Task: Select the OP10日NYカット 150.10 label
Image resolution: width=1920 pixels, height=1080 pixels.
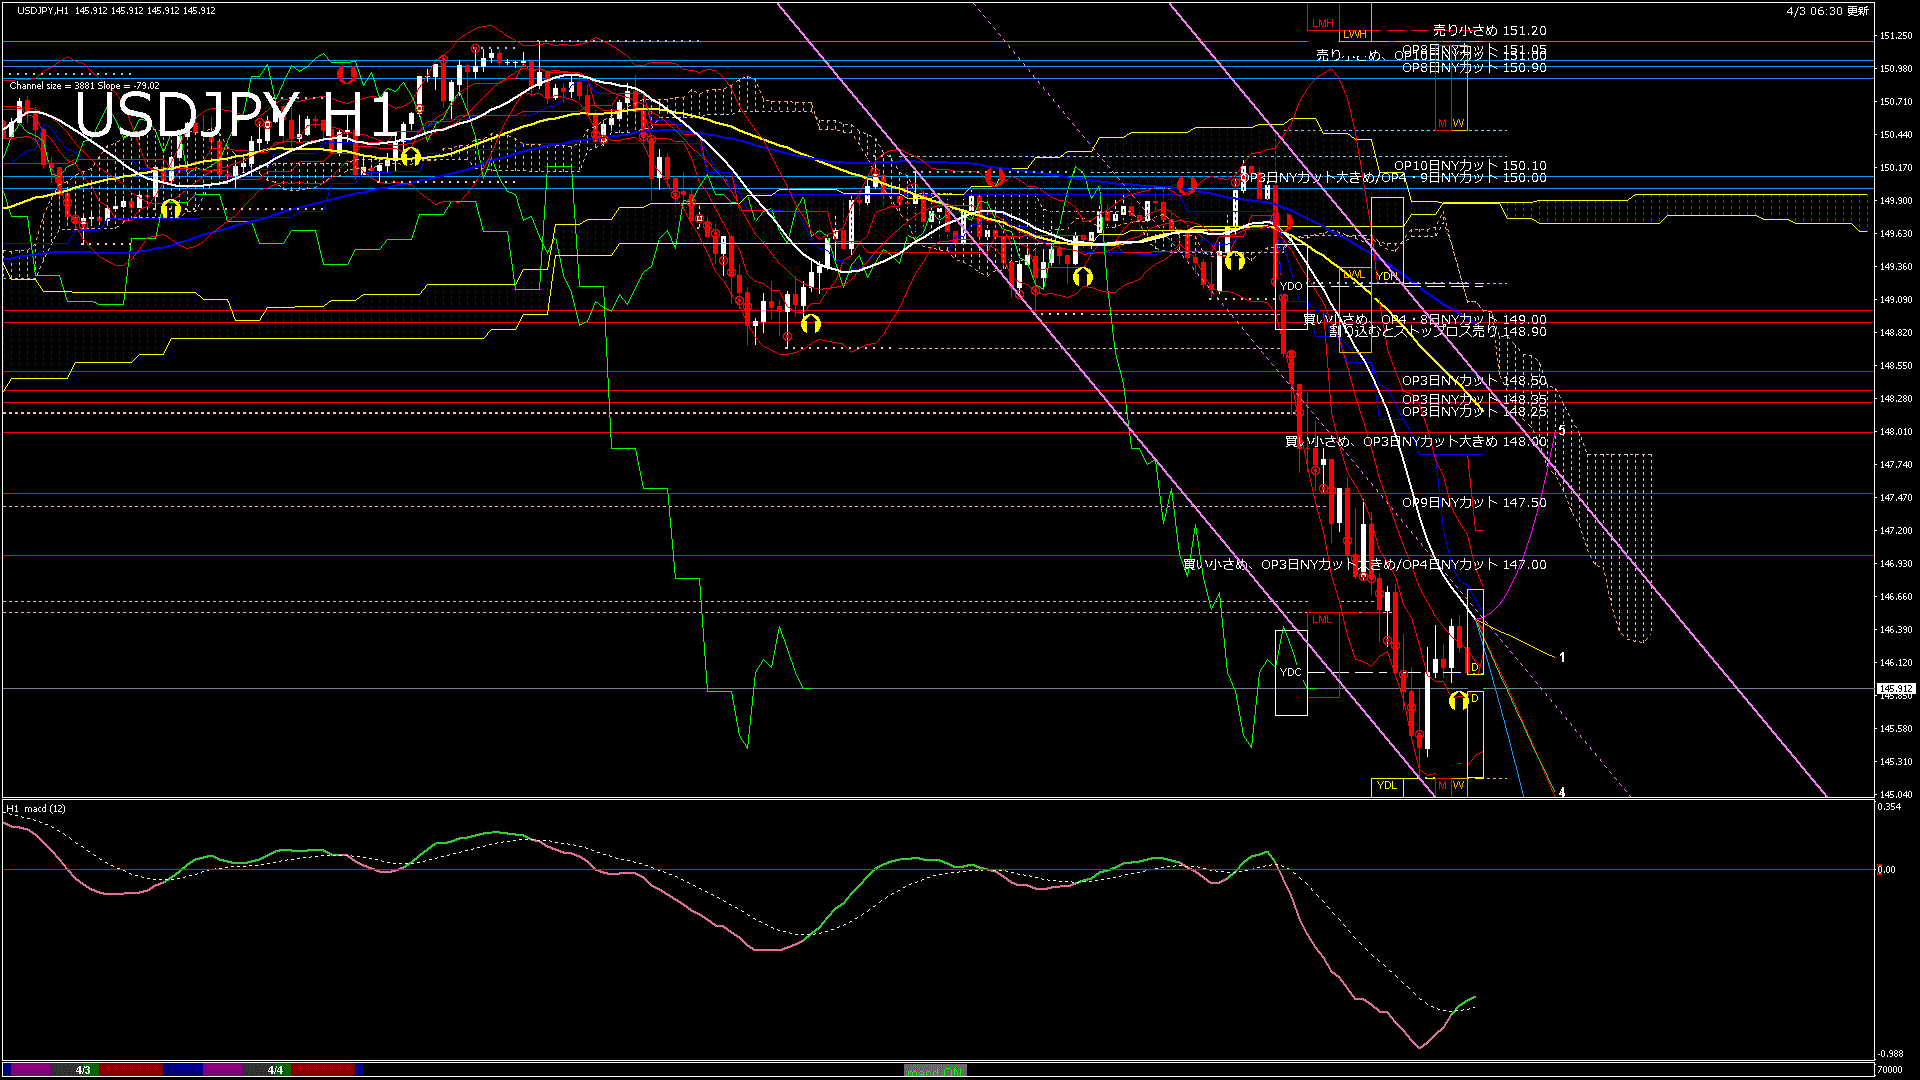Action: pos(1470,166)
